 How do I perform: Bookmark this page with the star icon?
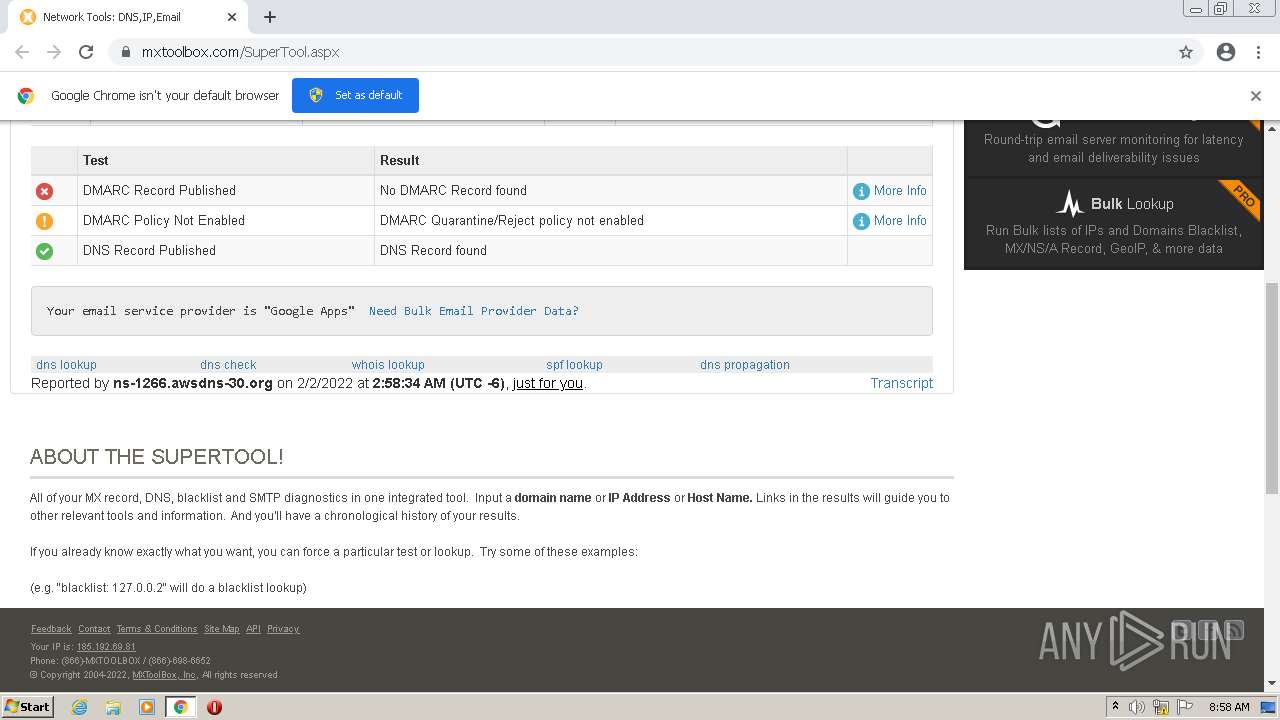(1186, 52)
